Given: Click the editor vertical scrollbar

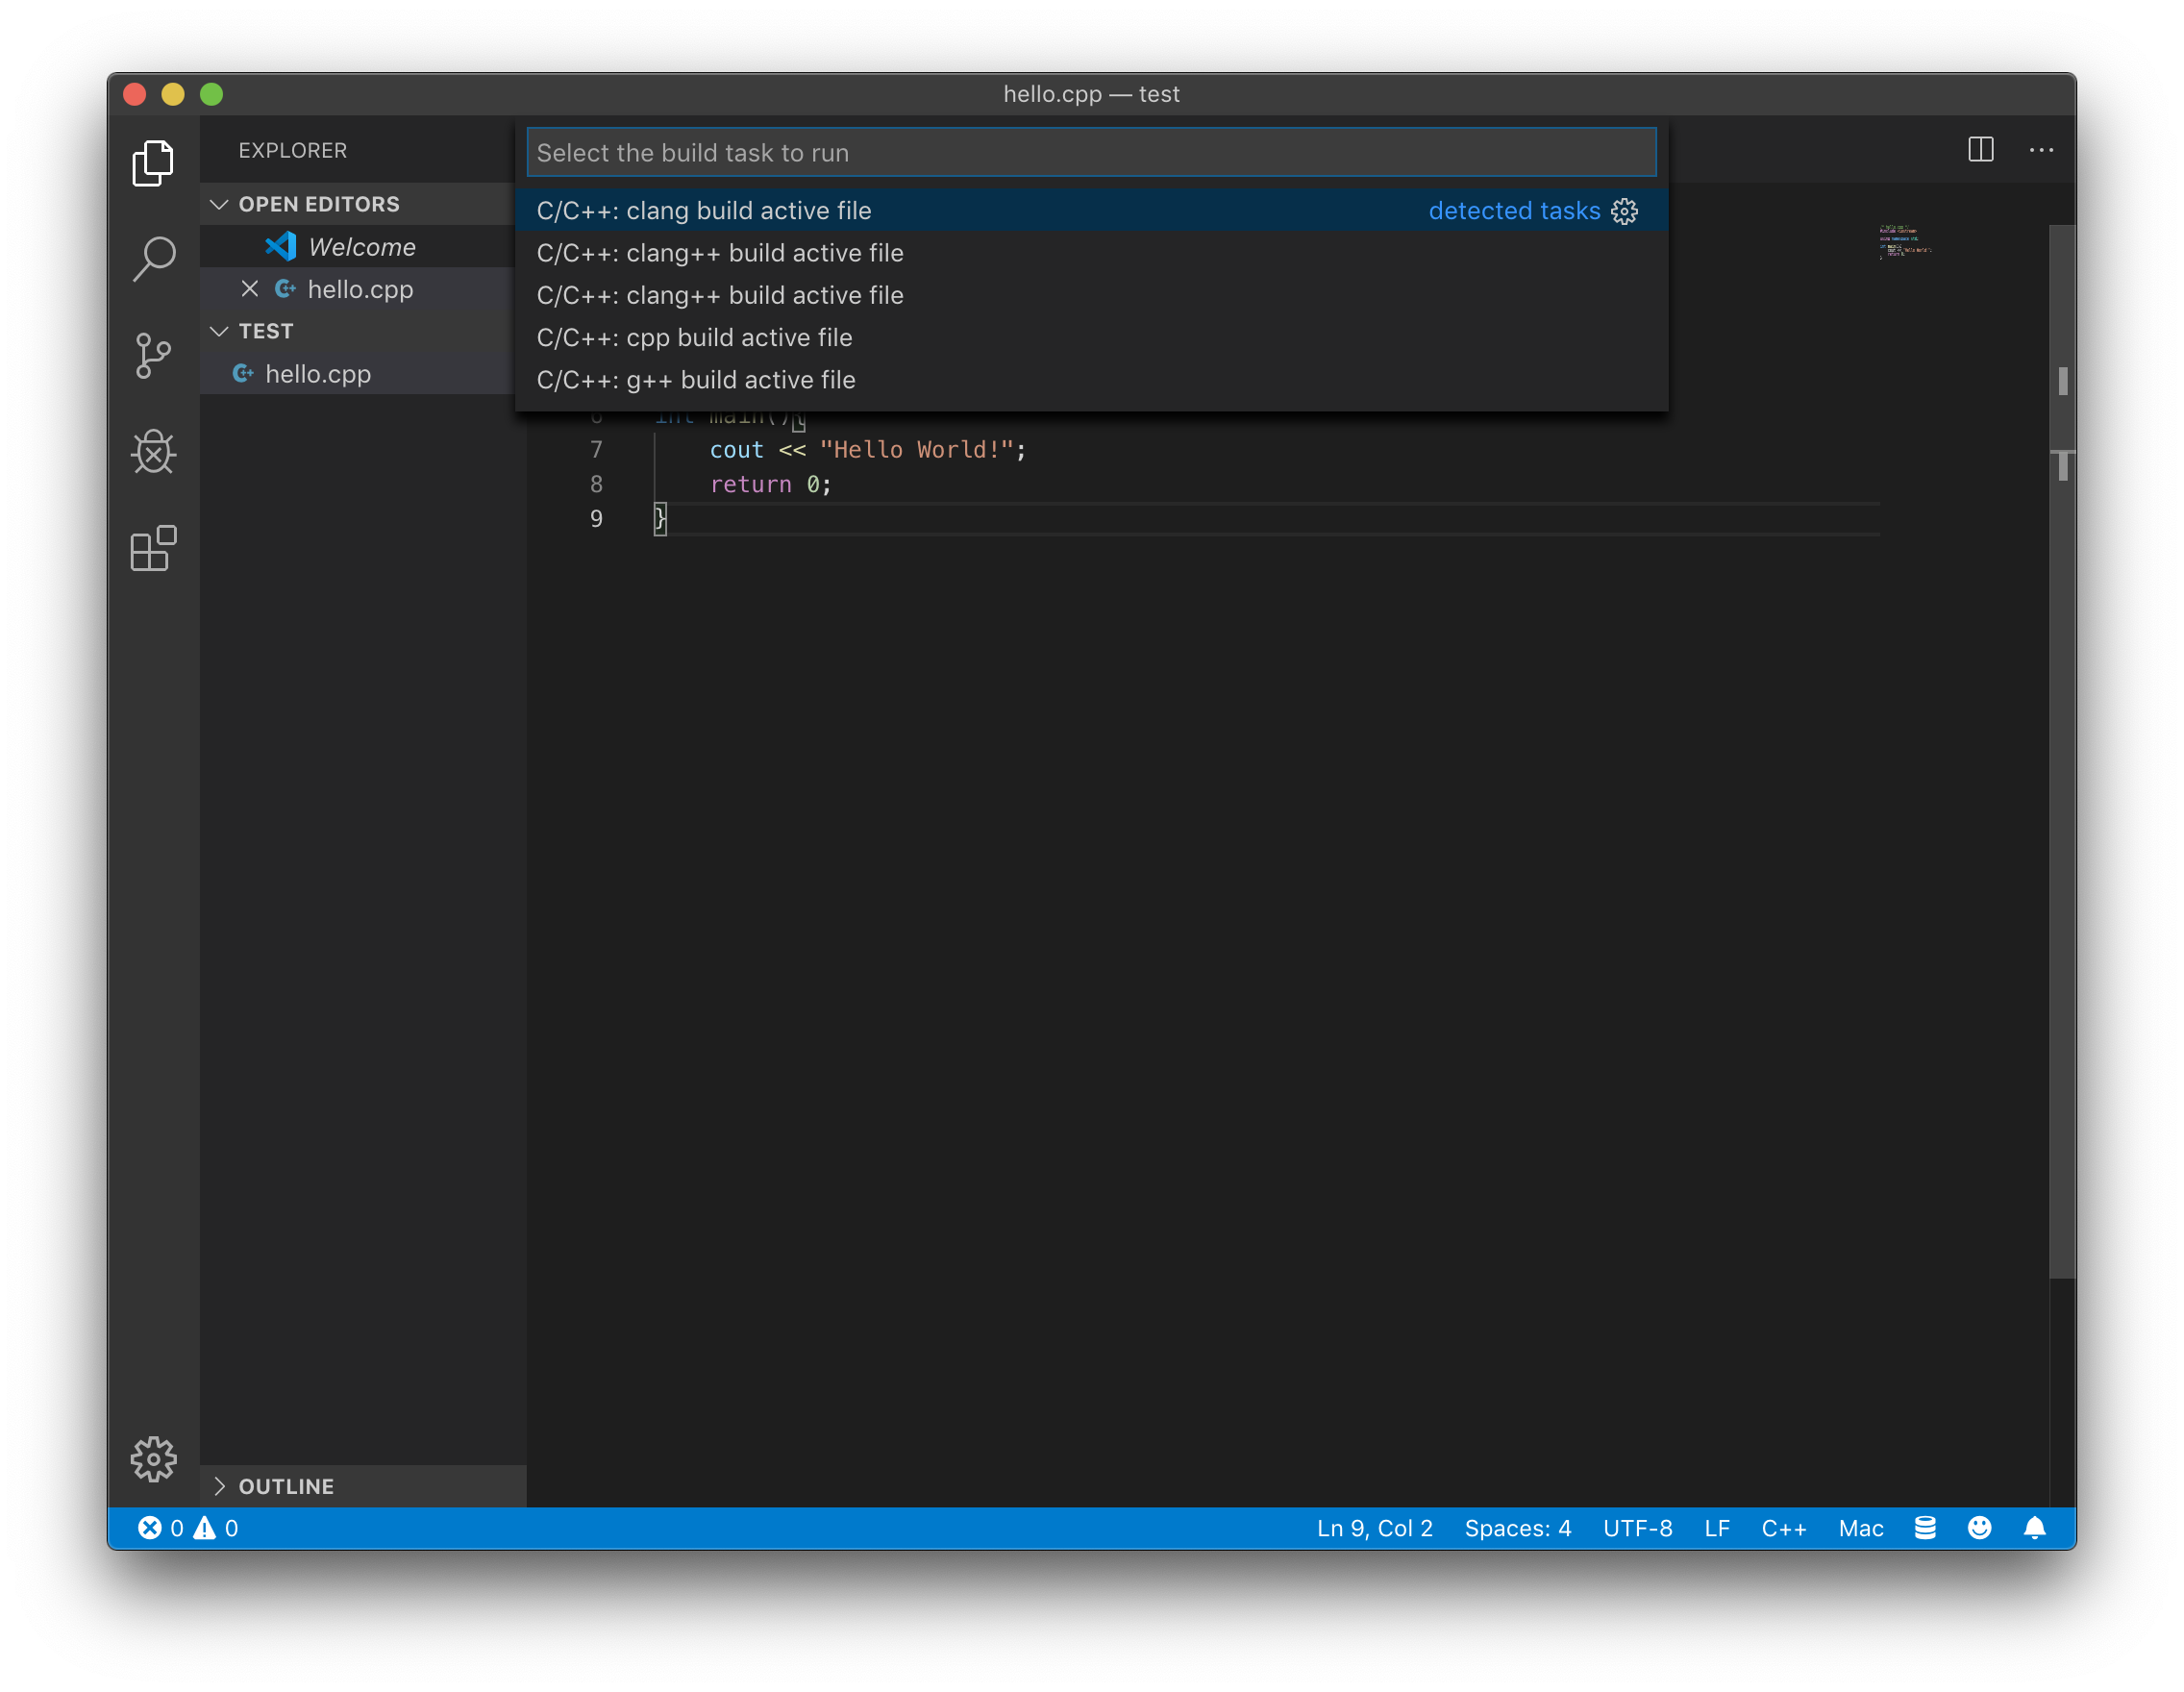Looking at the screenshot, I should (2062, 750).
